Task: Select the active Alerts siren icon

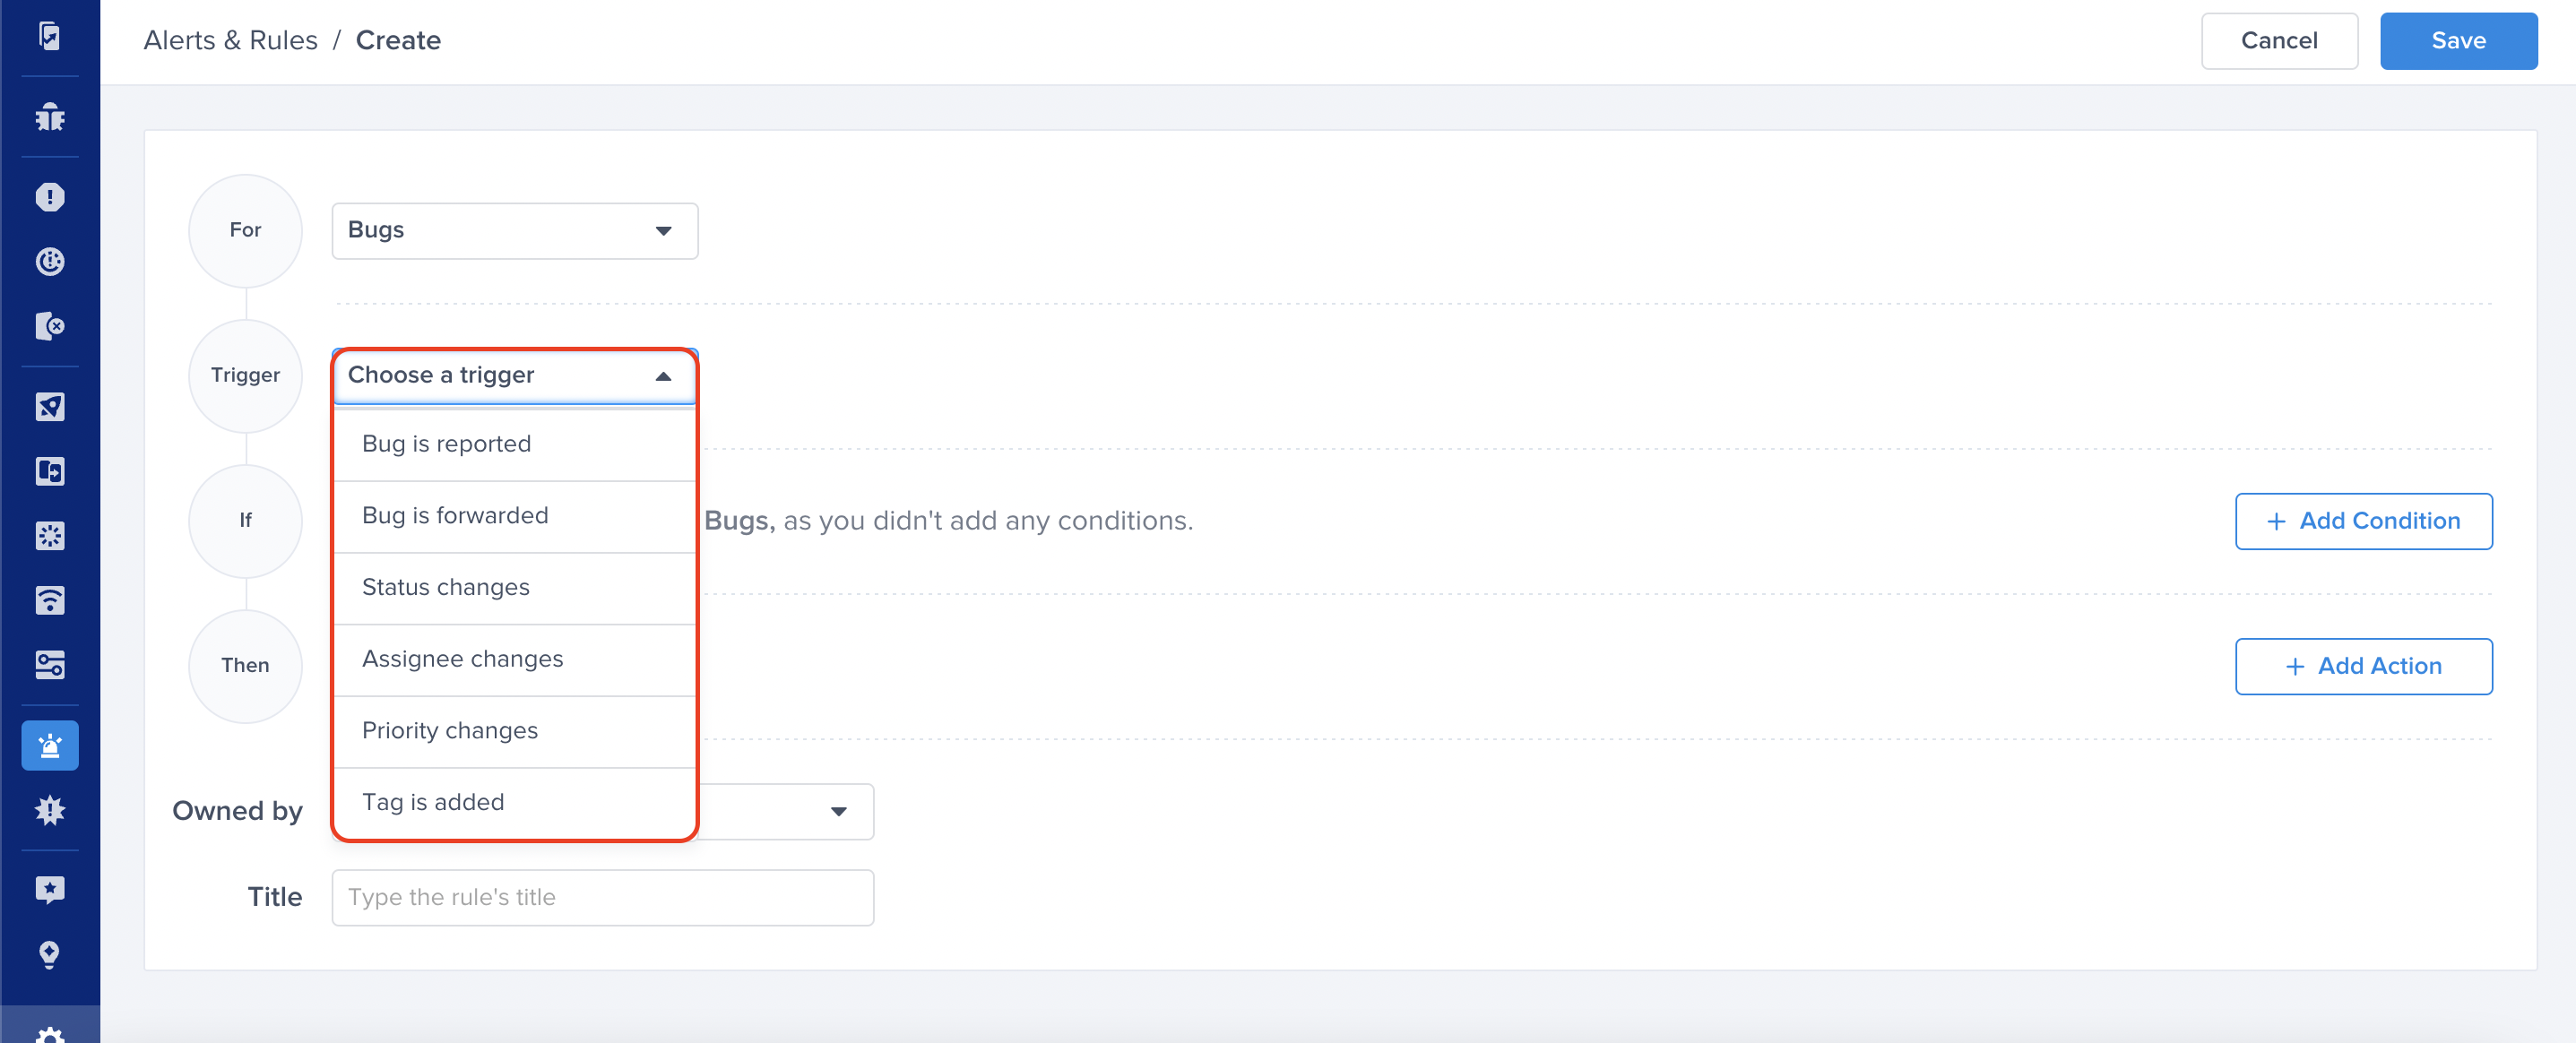Action: [x=49, y=746]
